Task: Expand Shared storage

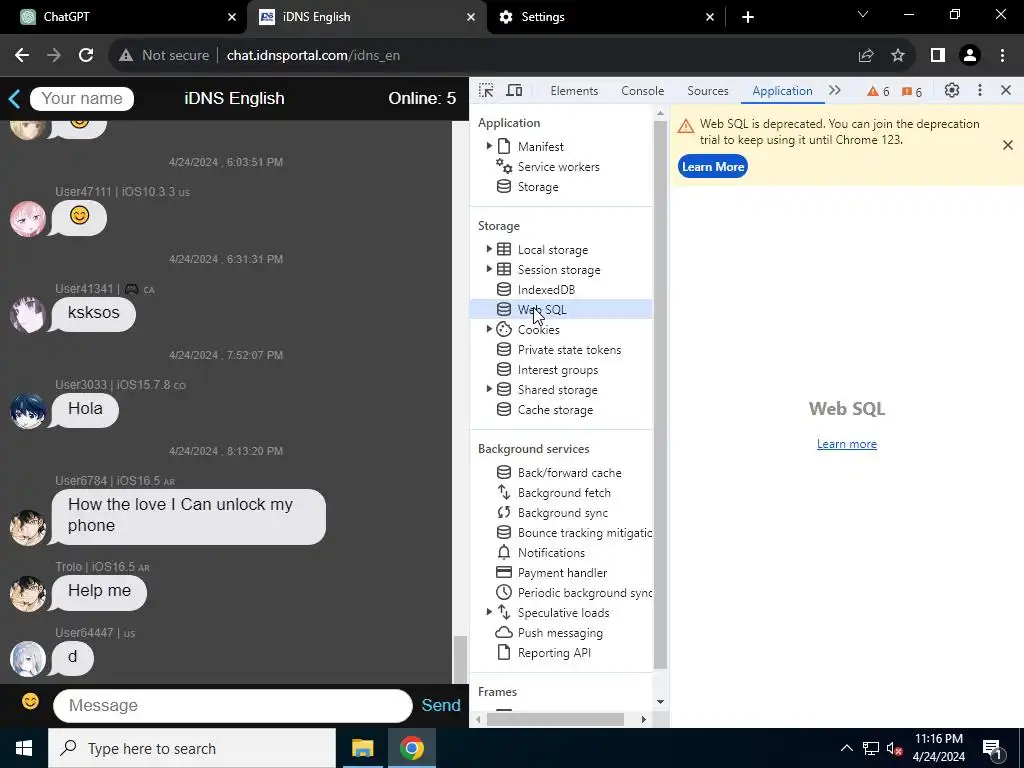Action: click(488, 389)
